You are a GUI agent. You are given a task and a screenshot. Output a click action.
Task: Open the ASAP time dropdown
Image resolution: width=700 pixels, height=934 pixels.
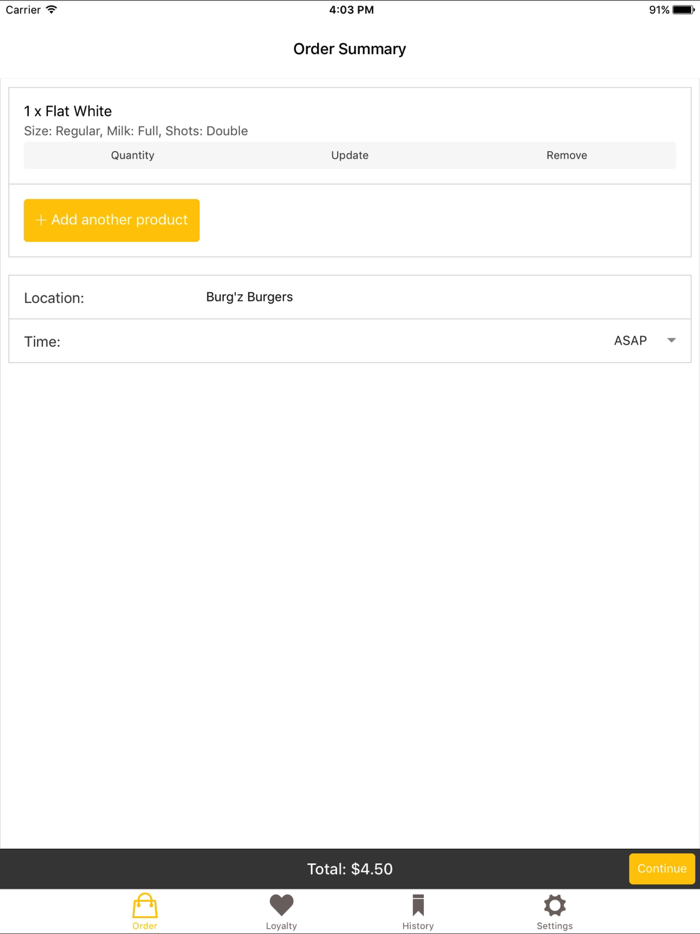click(630, 340)
